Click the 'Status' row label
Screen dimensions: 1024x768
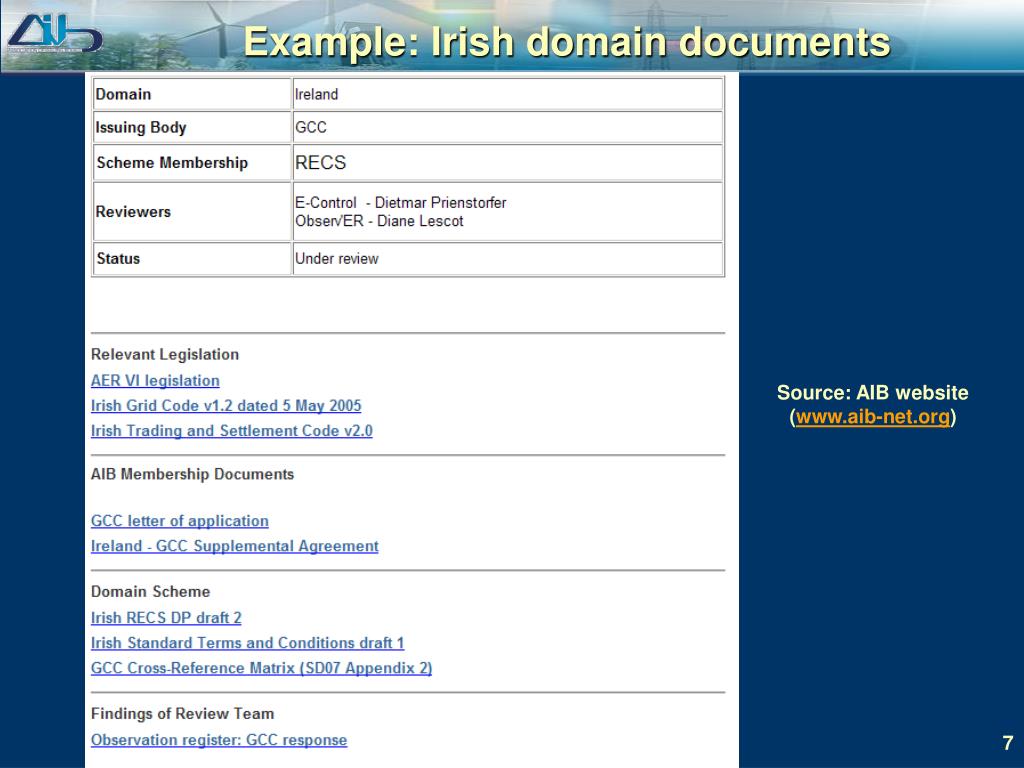click(x=118, y=259)
